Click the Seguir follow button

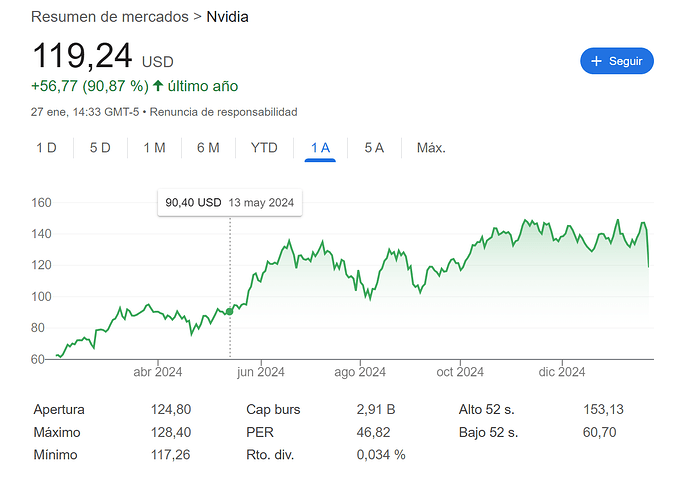[616, 61]
